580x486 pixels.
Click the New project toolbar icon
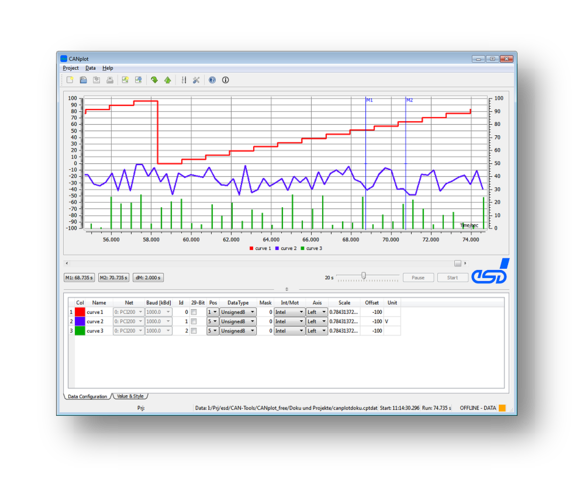[70, 80]
